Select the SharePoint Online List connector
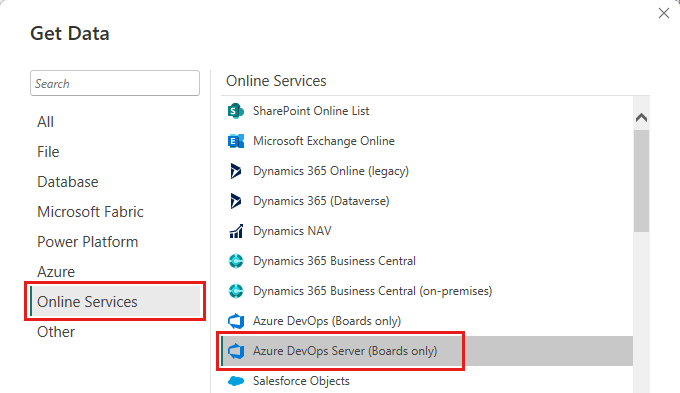The height and width of the screenshot is (393, 680). point(311,111)
